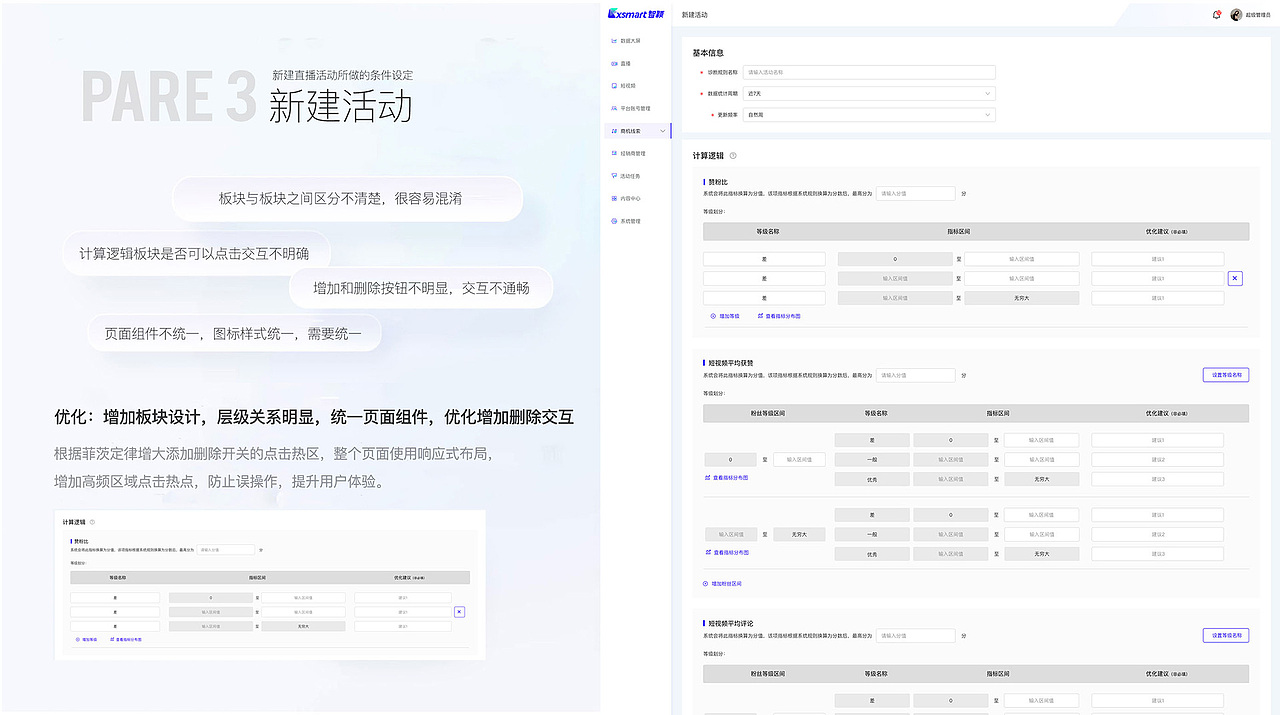Open the notification bell in the header
1280x715 pixels.
(x=1216, y=15)
